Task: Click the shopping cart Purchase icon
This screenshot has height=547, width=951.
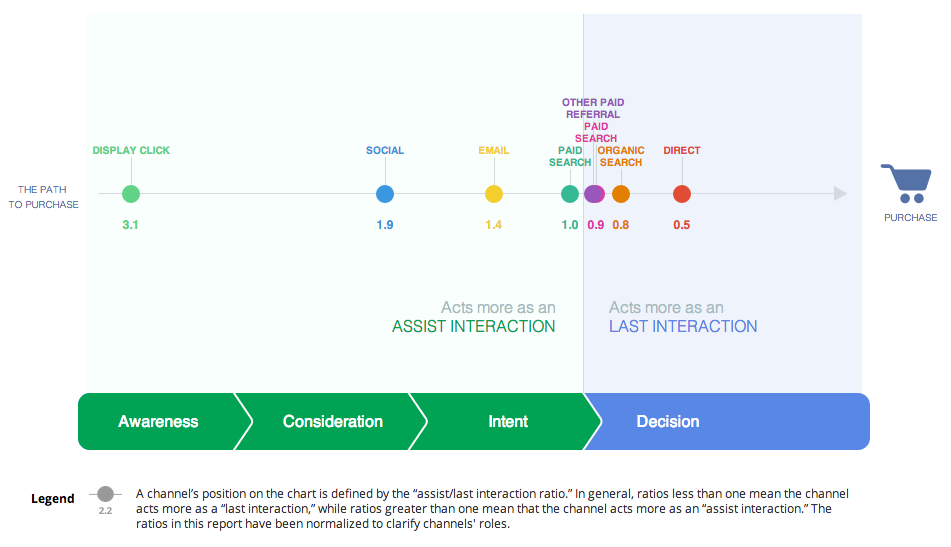Action: (906, 183)
